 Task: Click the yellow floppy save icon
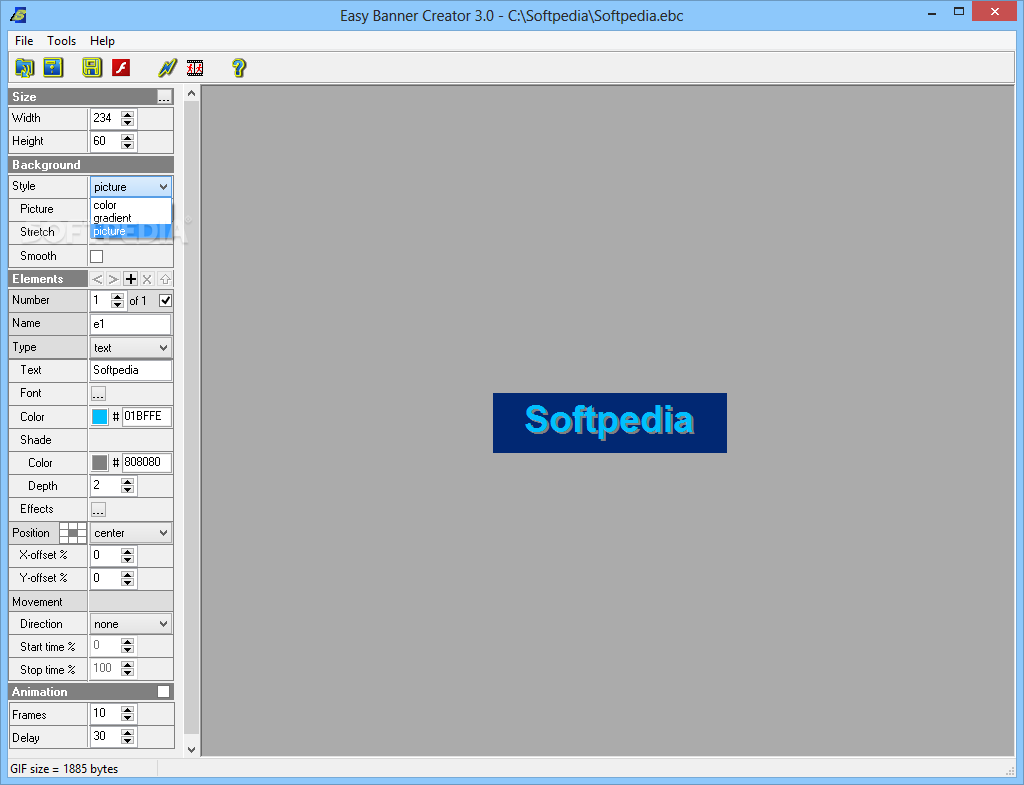pos(92,67)
